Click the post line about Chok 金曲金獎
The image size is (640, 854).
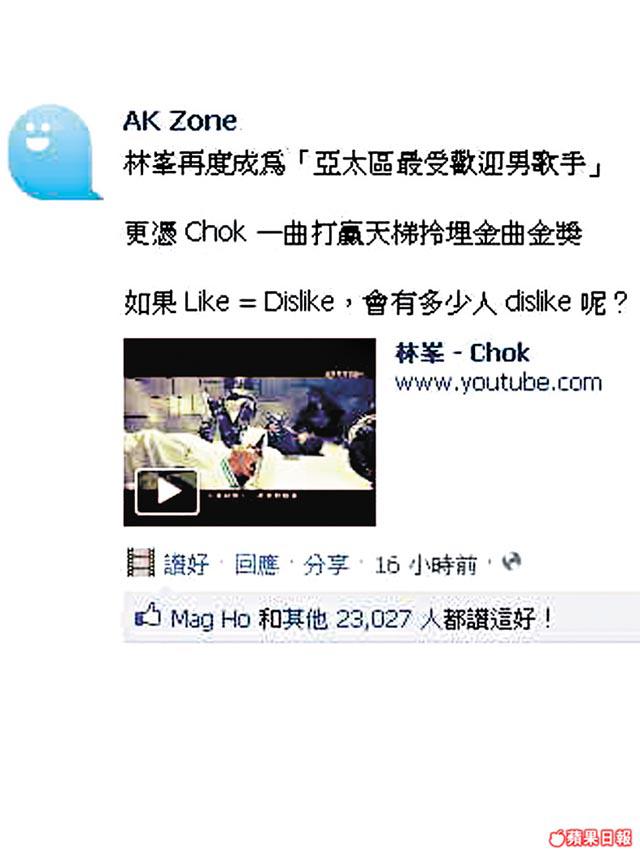pos(353,234)
